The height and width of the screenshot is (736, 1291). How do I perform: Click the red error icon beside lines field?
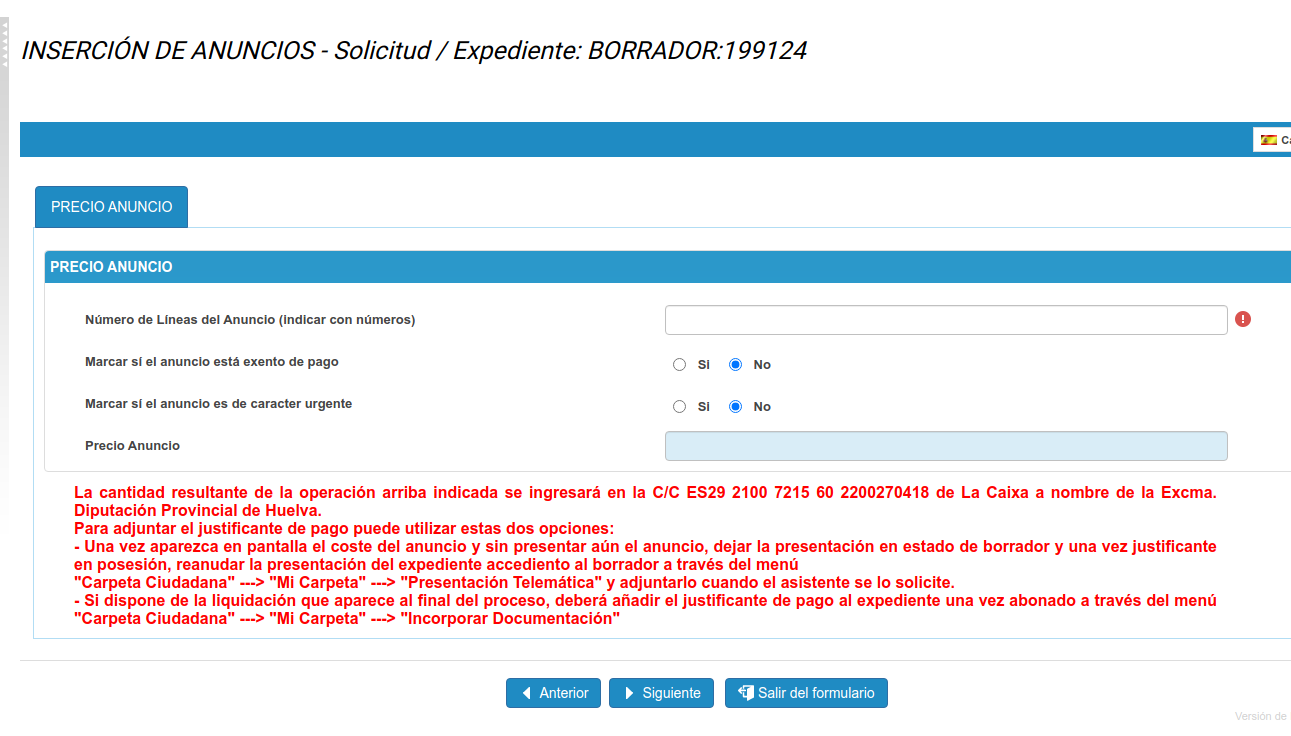(x=1242, y=319)
